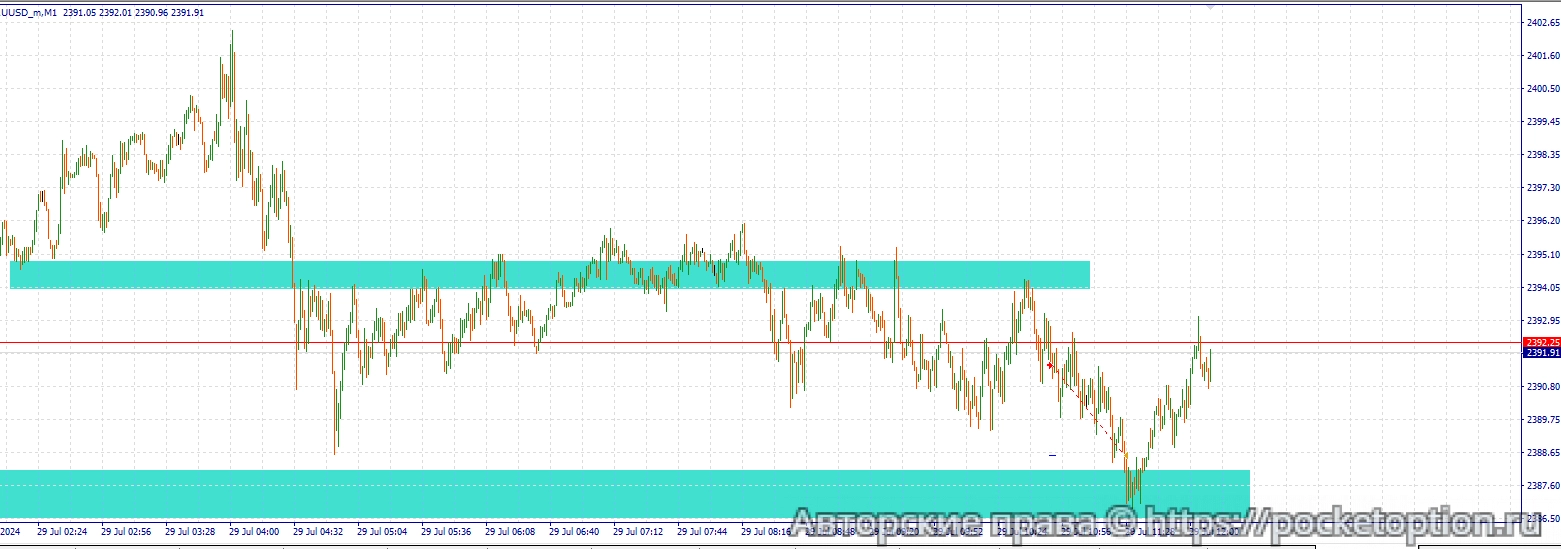Click the 29 Jul 07:12 time label
The width and height of the screenshot is (1561, 549).
(x=638, y=532)
